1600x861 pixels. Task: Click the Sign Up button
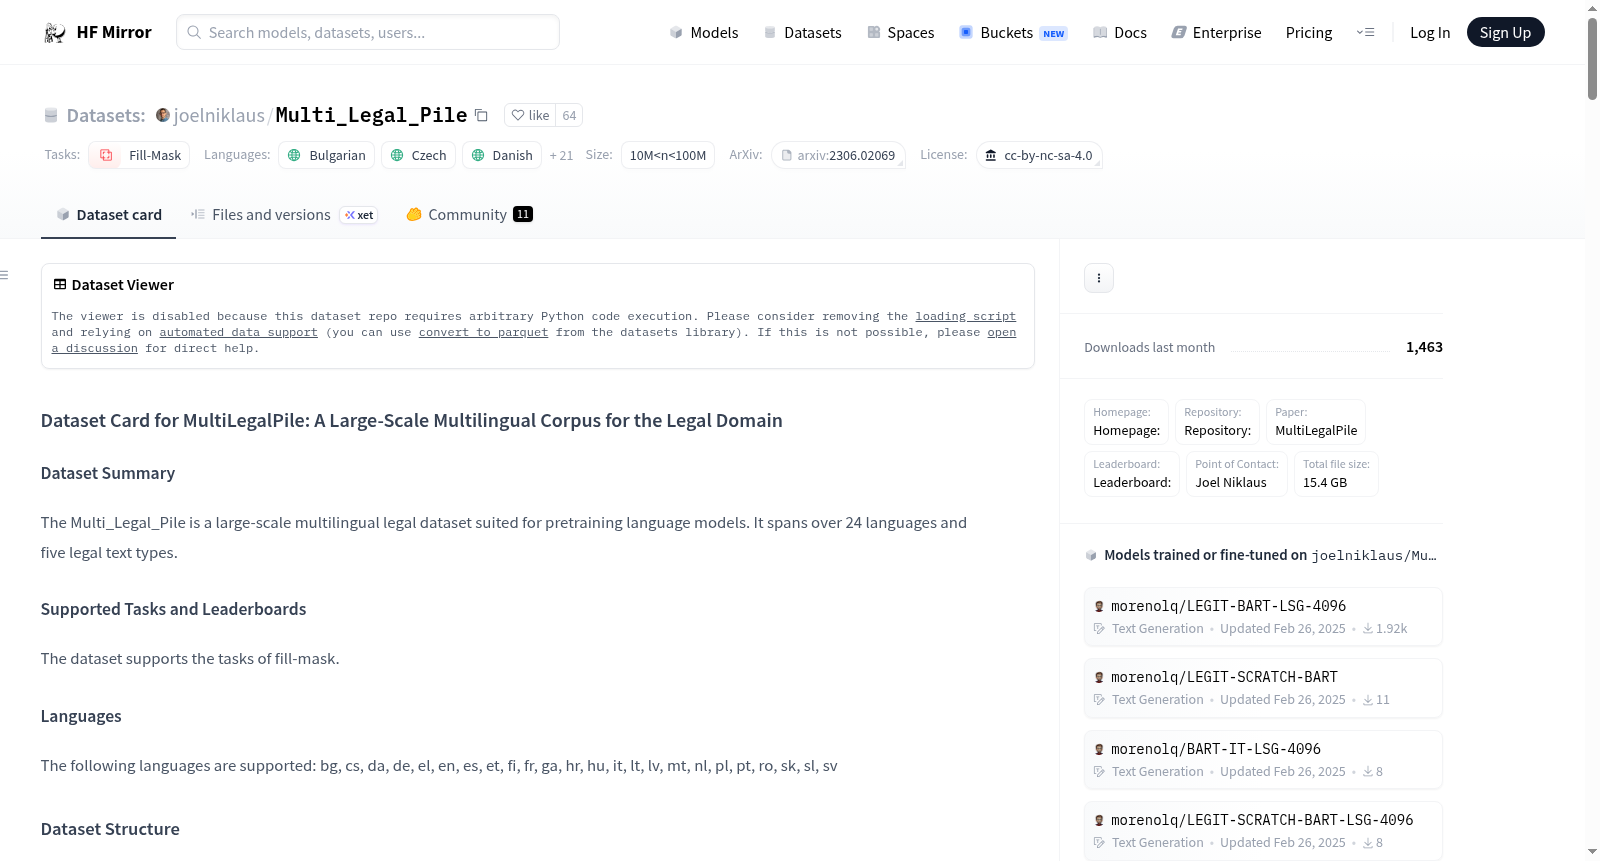1505,32
